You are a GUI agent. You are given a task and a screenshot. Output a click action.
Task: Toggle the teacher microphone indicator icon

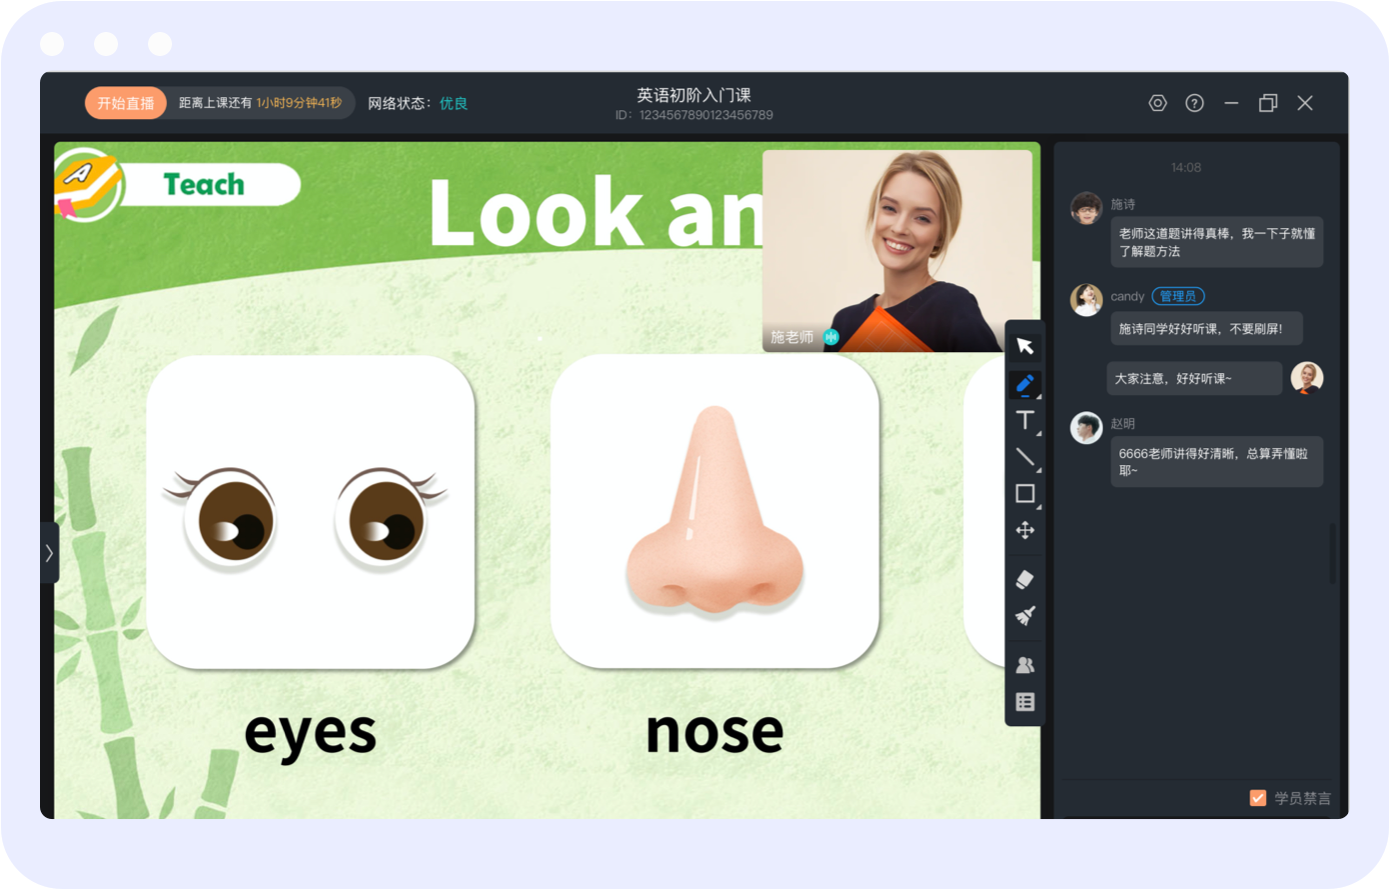coord(831,338)
